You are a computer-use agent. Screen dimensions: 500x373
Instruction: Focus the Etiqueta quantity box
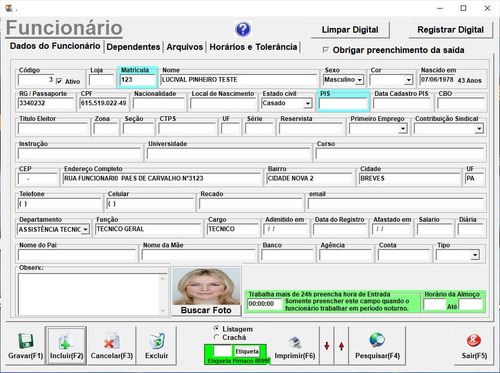[x=222, y=351]
